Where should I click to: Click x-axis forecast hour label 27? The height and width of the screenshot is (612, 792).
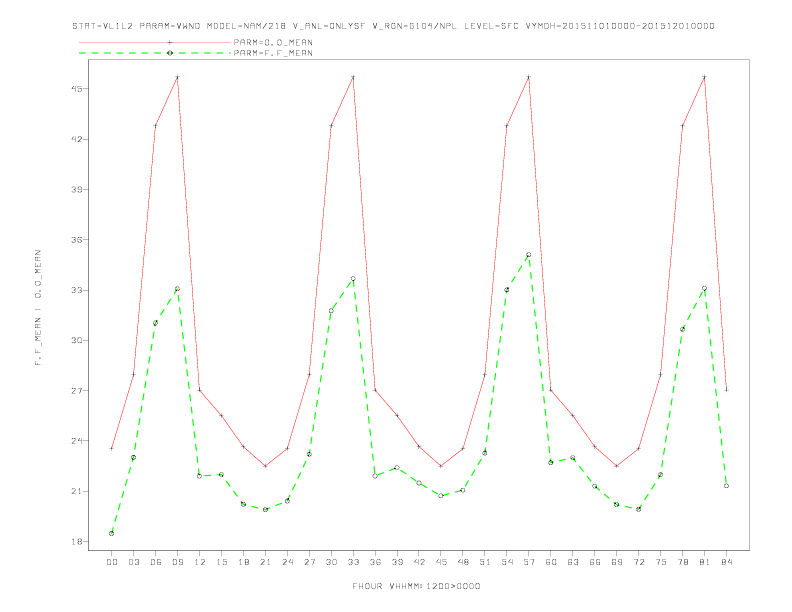[x=309, y=562]
